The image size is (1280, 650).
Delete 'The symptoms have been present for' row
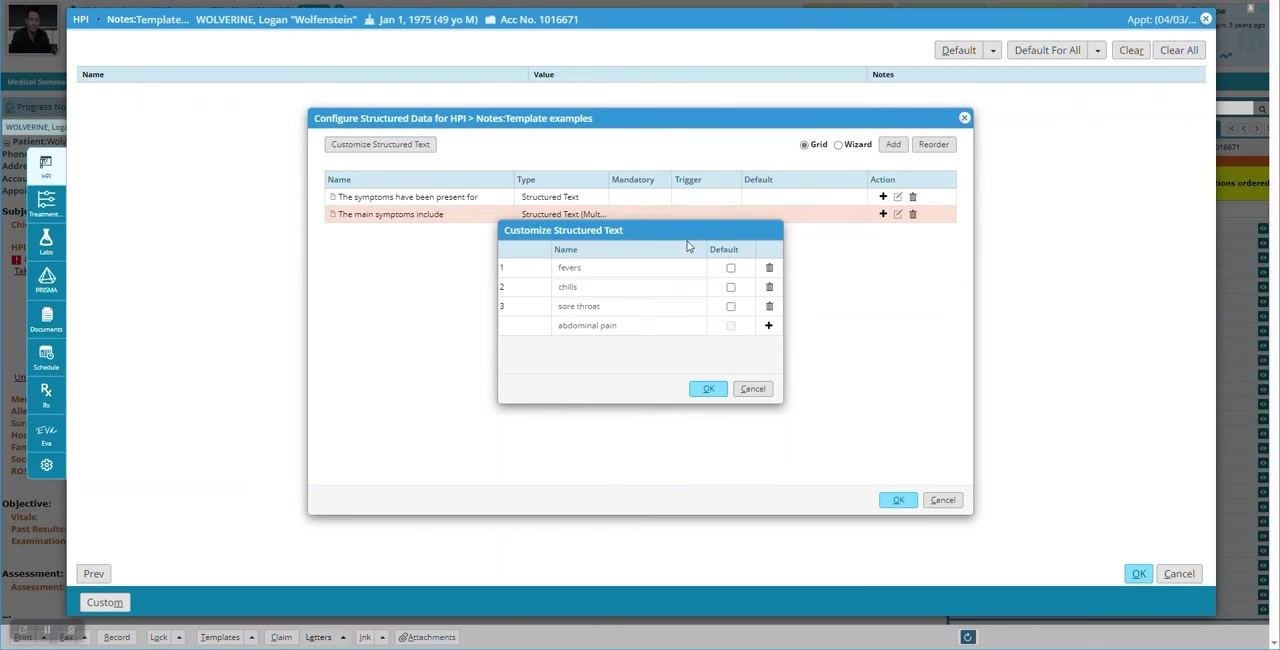pyautogui.click(x=913, y=197)
